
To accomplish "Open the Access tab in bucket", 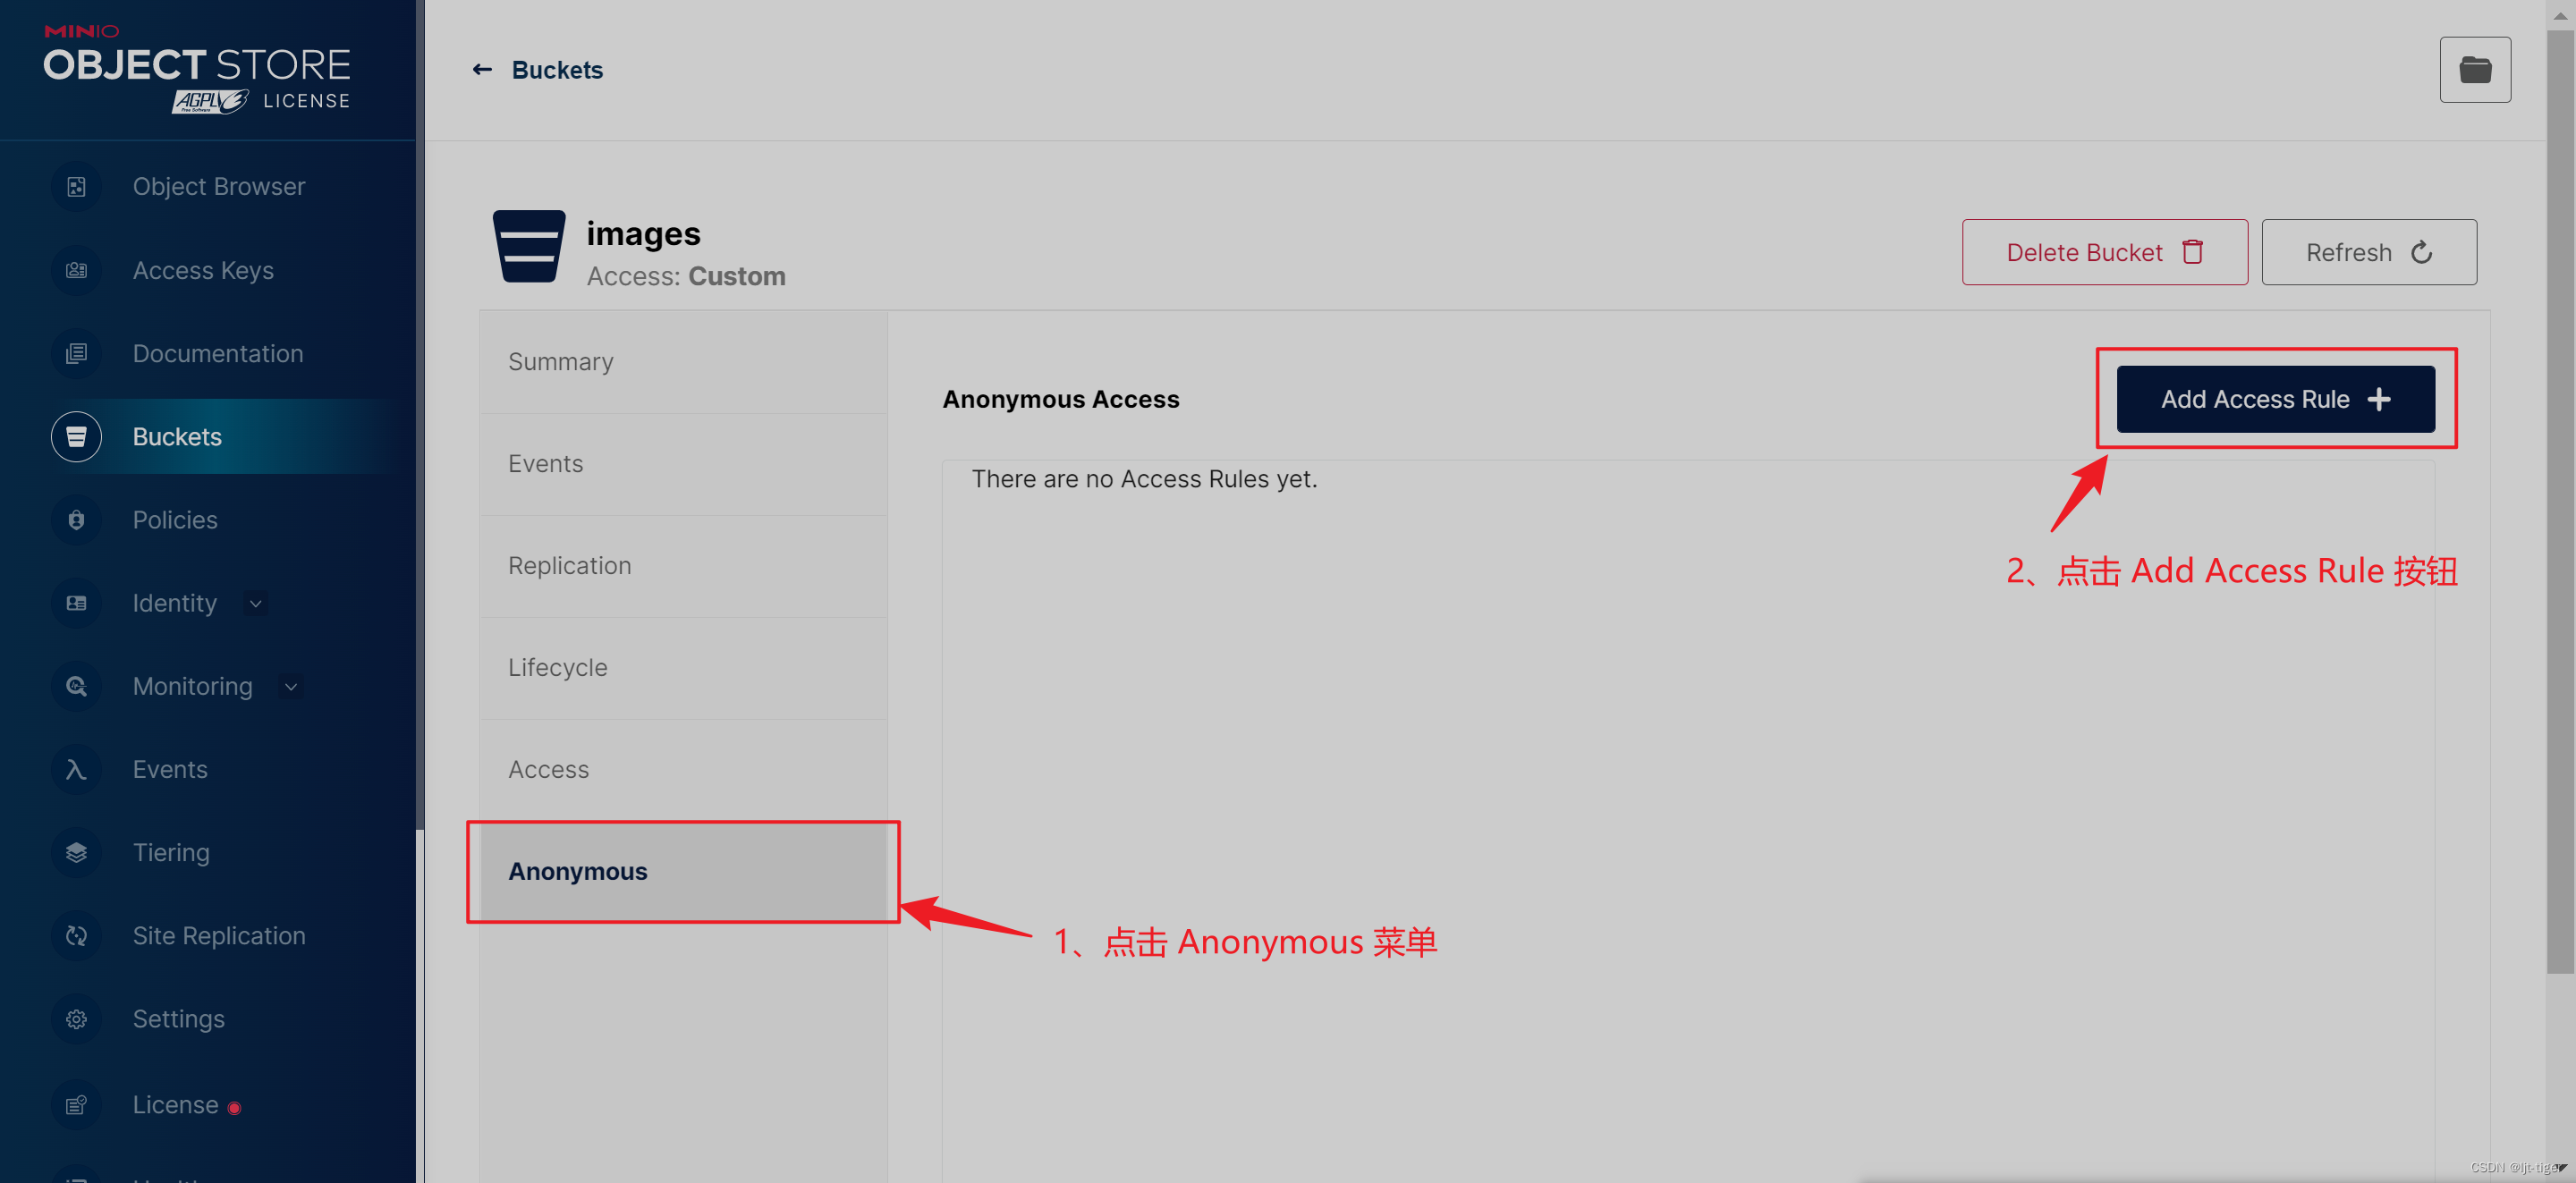I will pos(548,769).
